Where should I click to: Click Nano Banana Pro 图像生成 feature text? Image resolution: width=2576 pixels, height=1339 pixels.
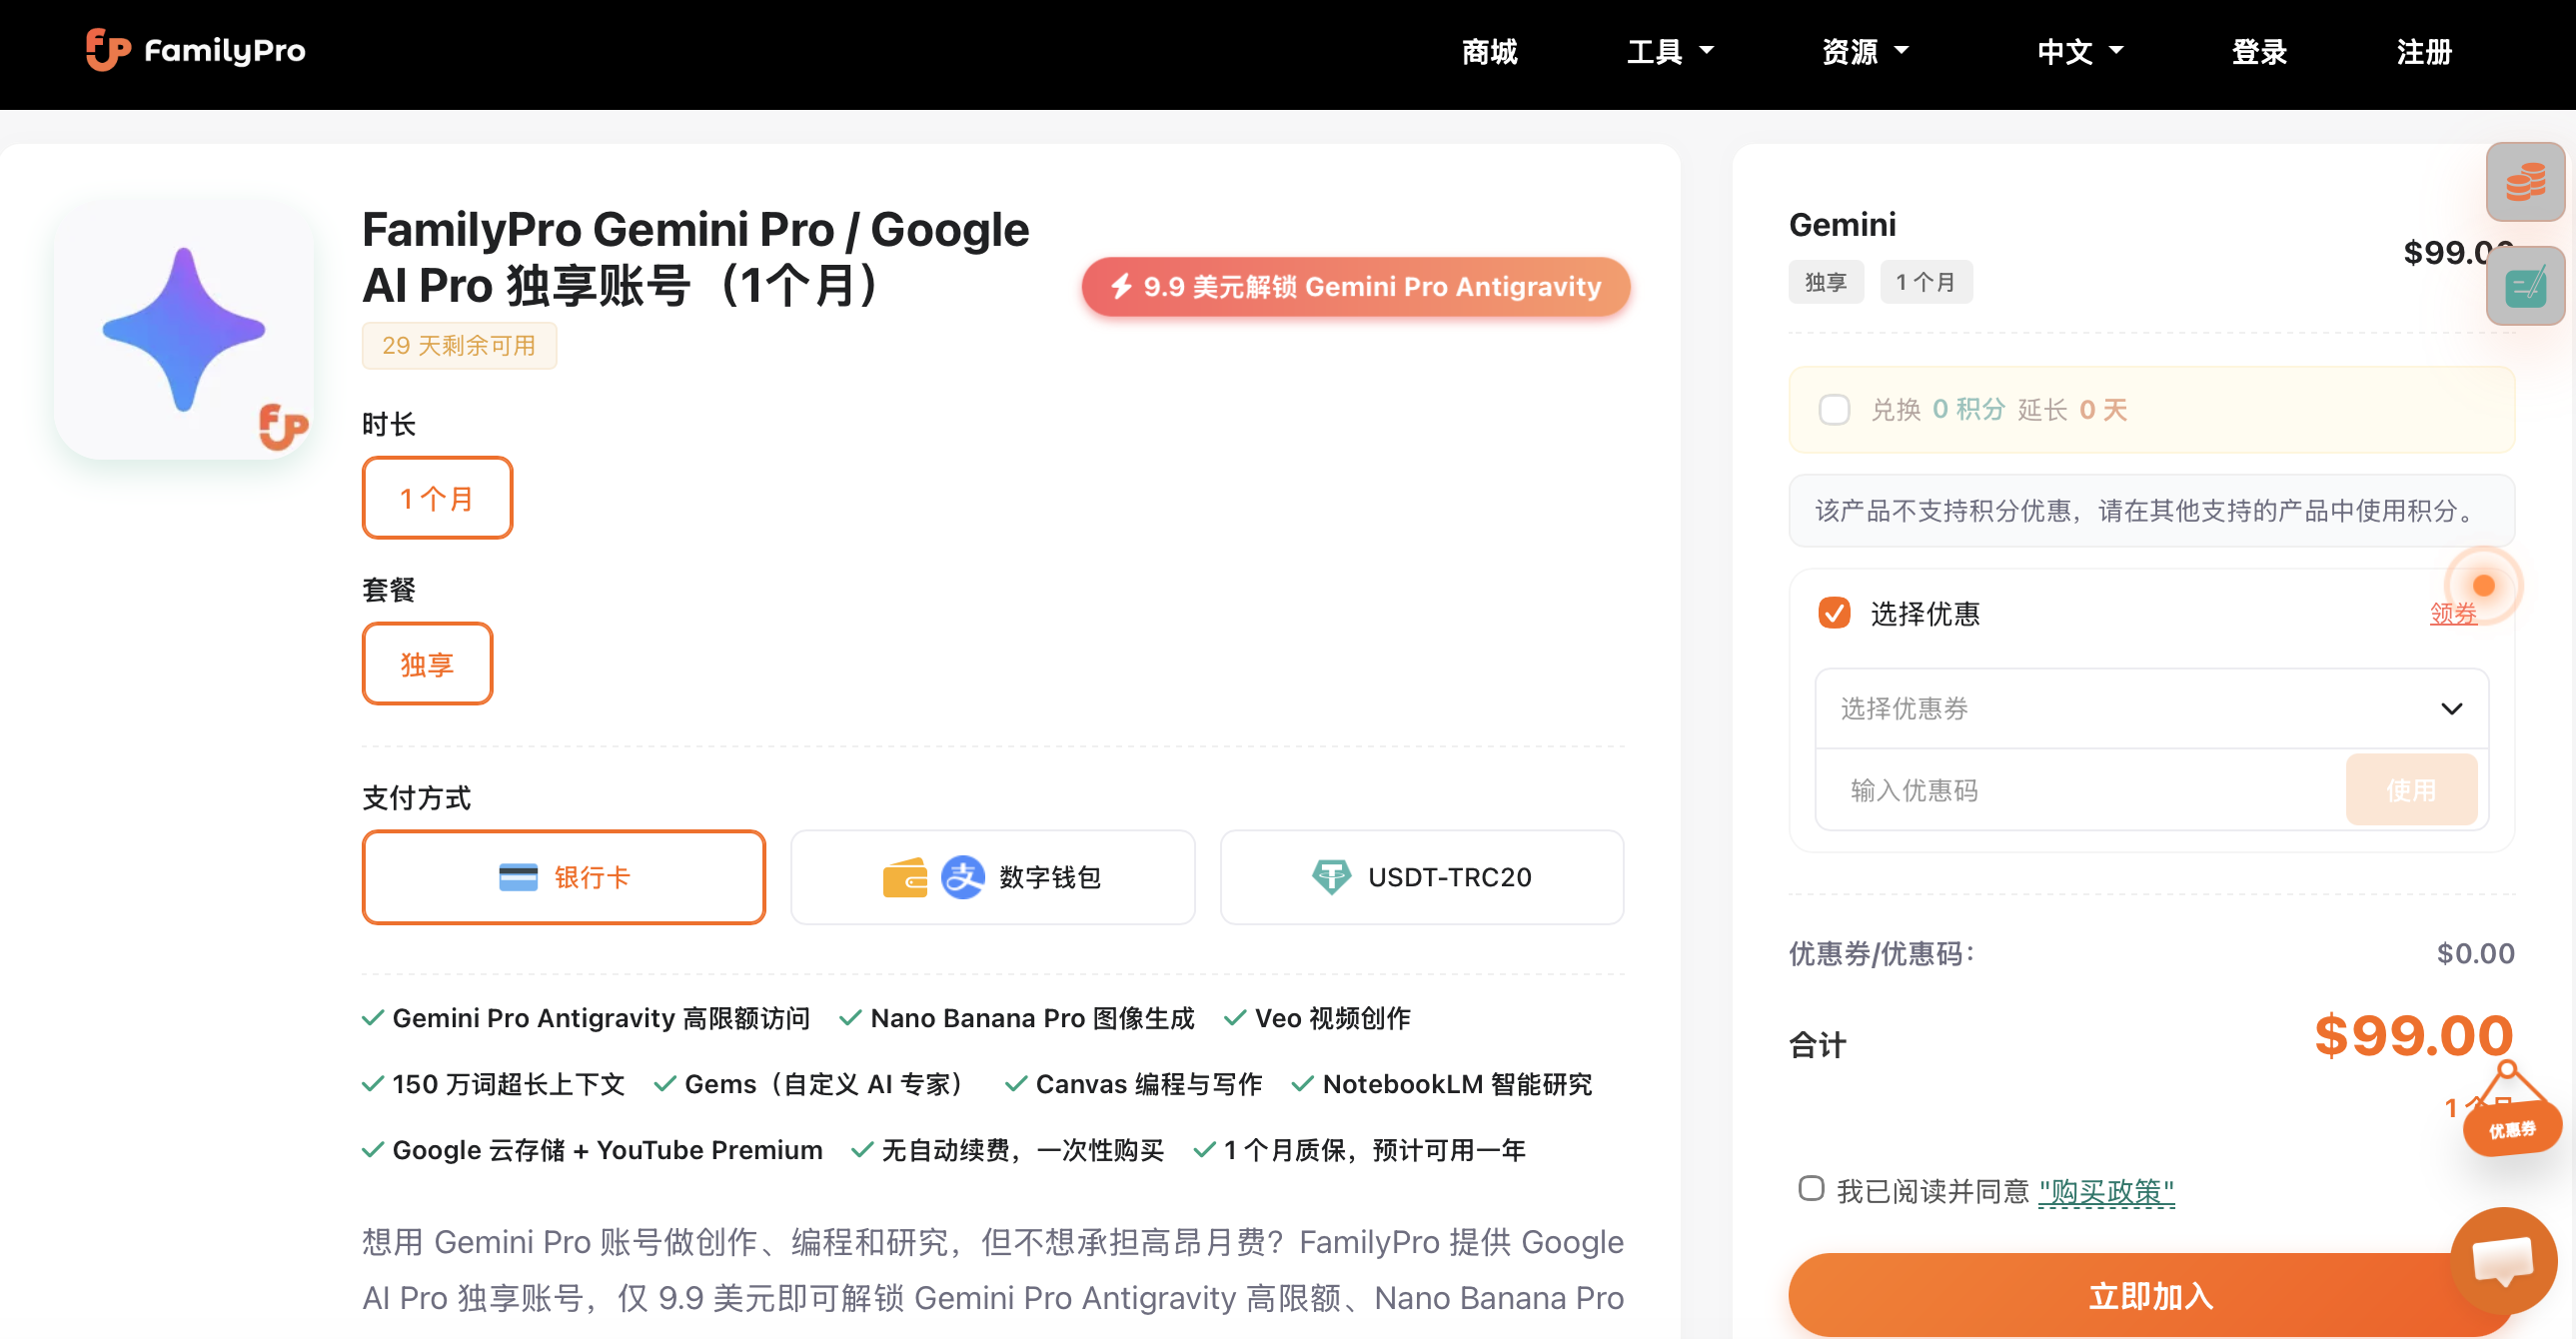point(1032,1018)
